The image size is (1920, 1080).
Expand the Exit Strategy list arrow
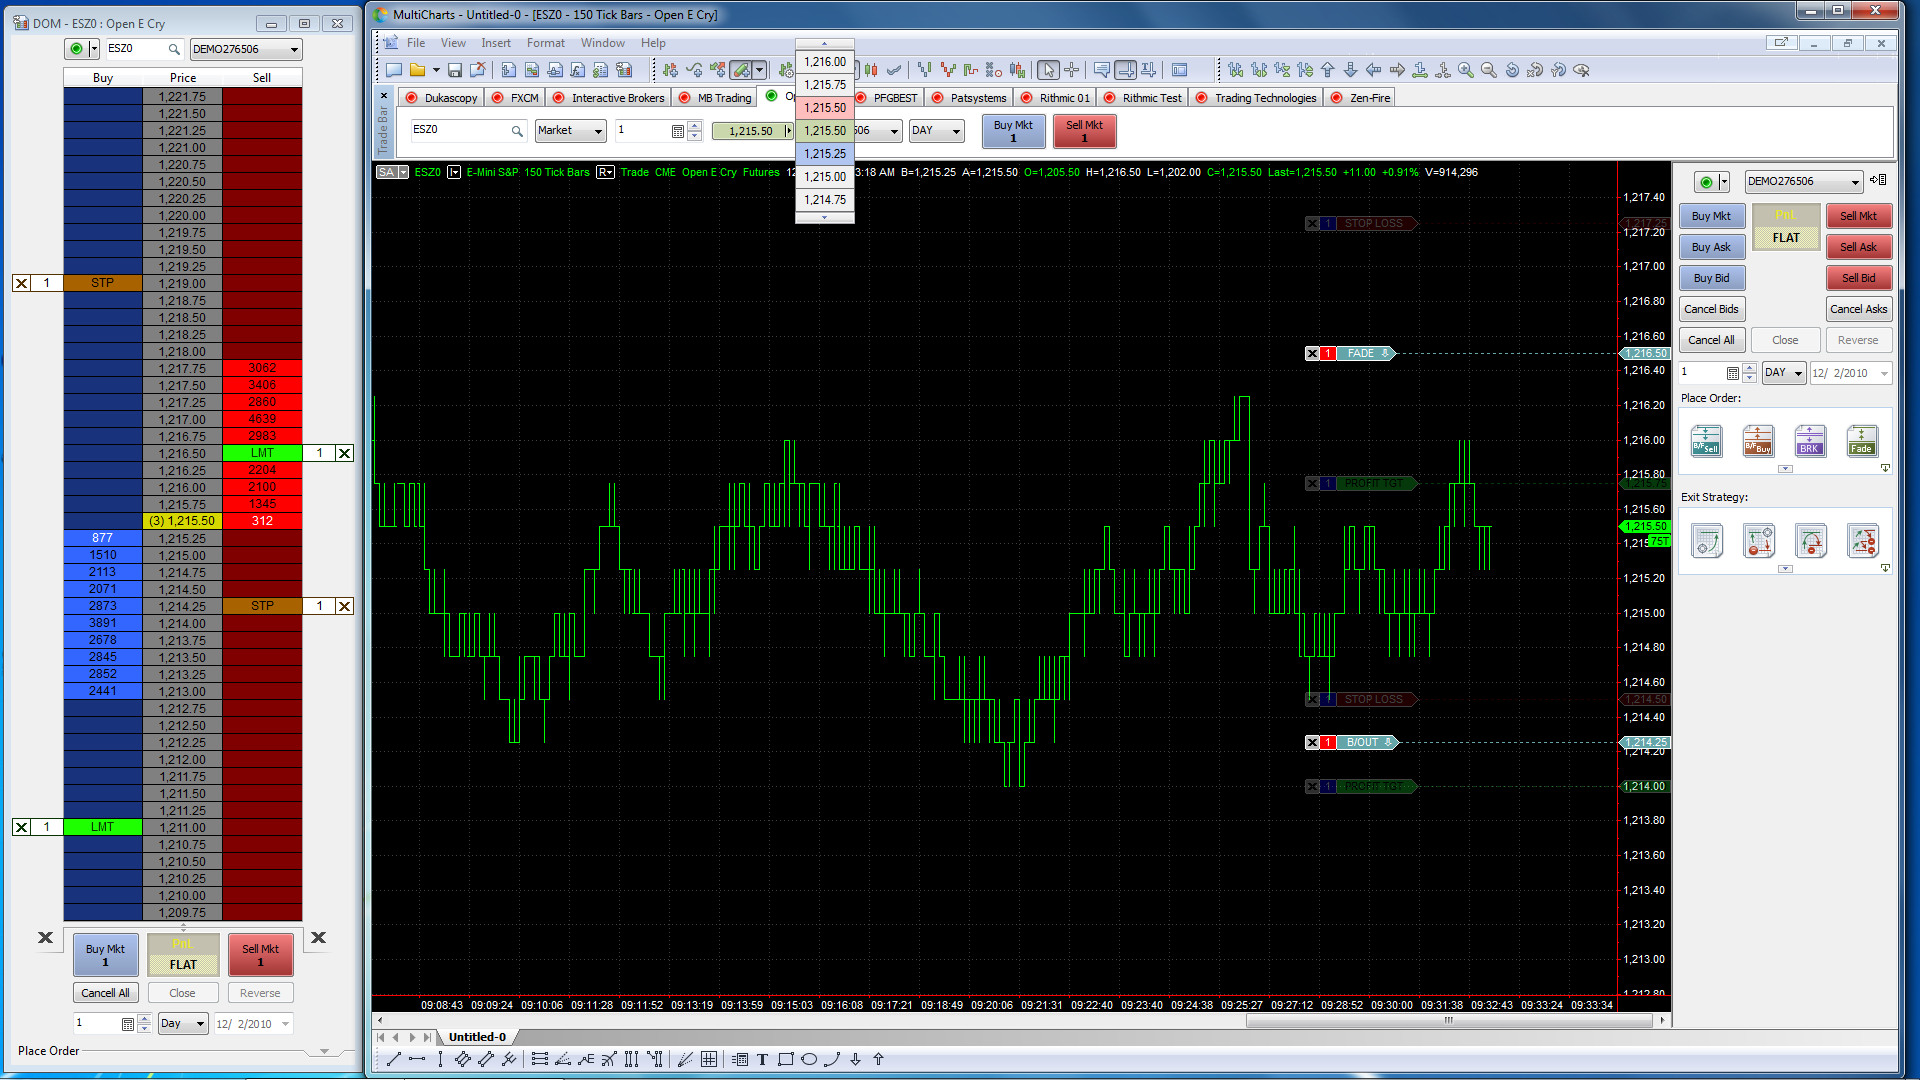1785,569
